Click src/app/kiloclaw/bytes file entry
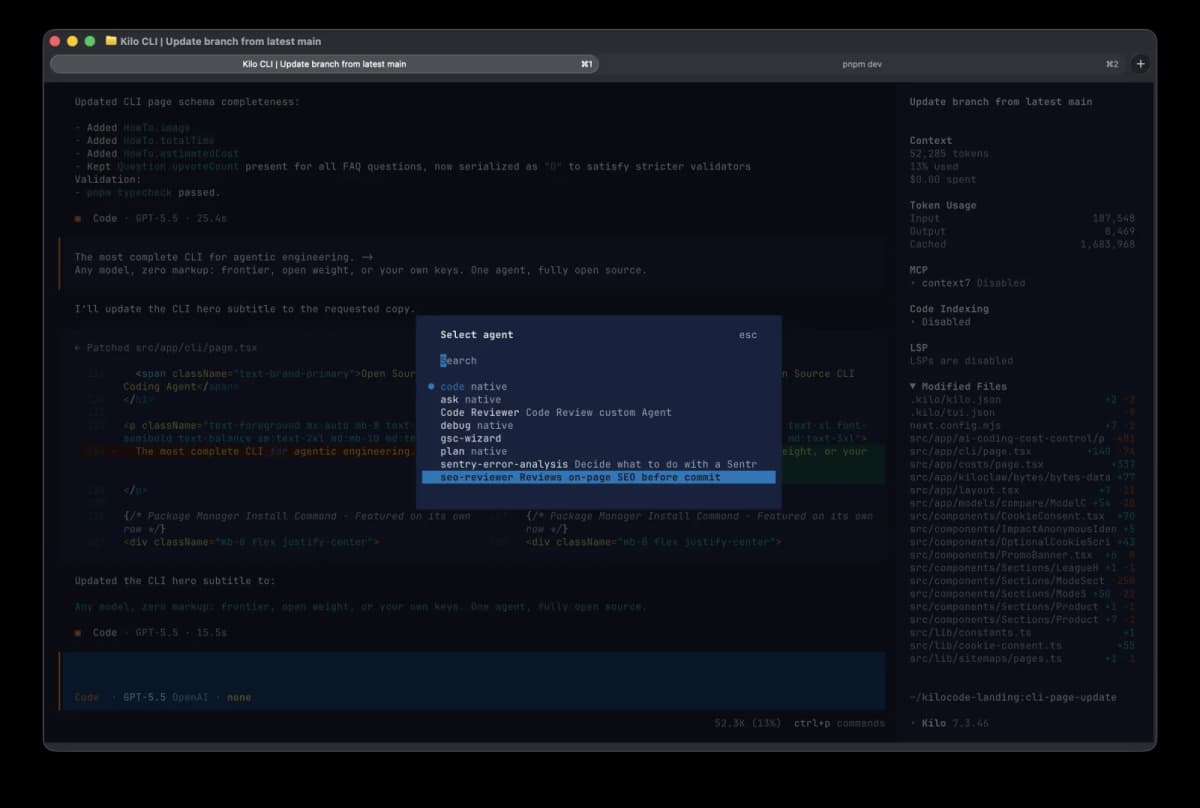The image size is (1200, 808). coord(1022,477)
